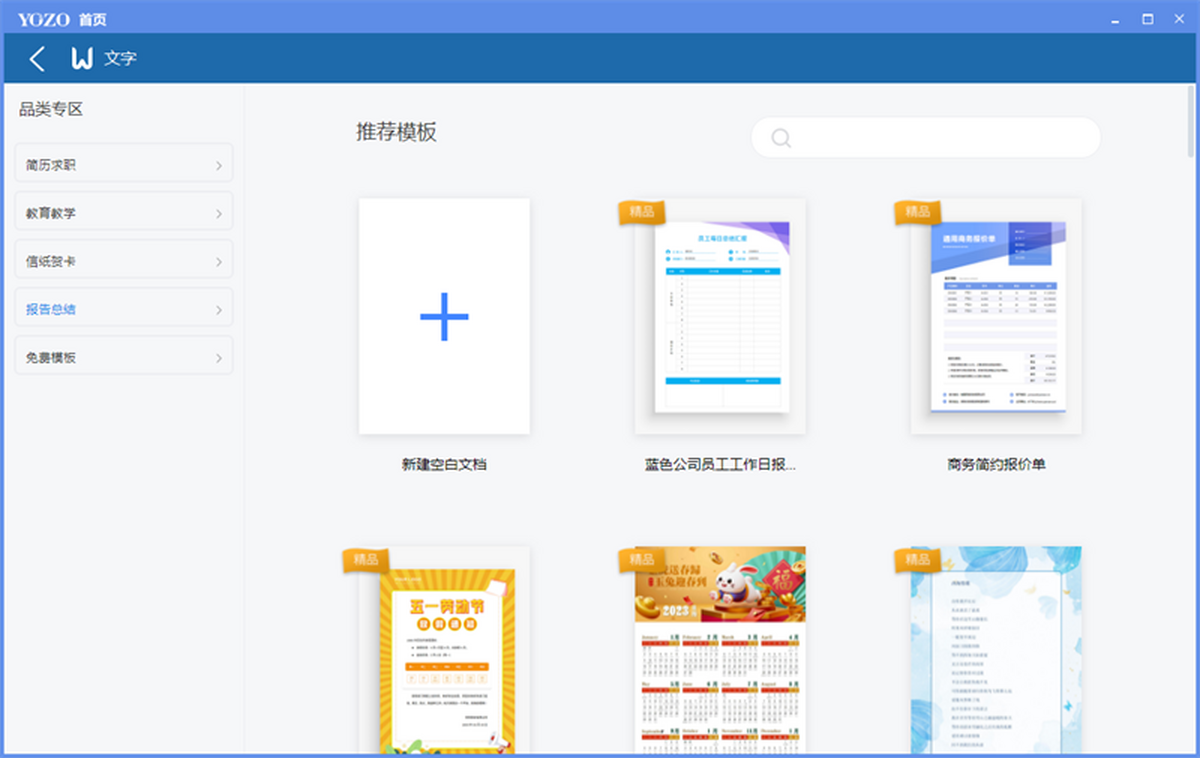This screenshot has height=758, width=1200.
Task: Click the search magnifier icon
Action: (781, 138)
